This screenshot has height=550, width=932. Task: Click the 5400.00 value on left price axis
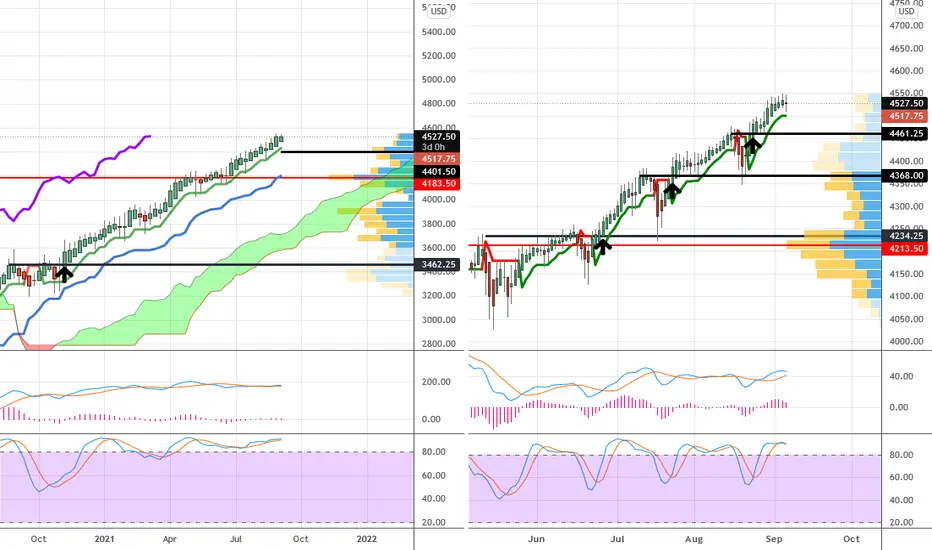pyautogui.click(x=439, y=32)
